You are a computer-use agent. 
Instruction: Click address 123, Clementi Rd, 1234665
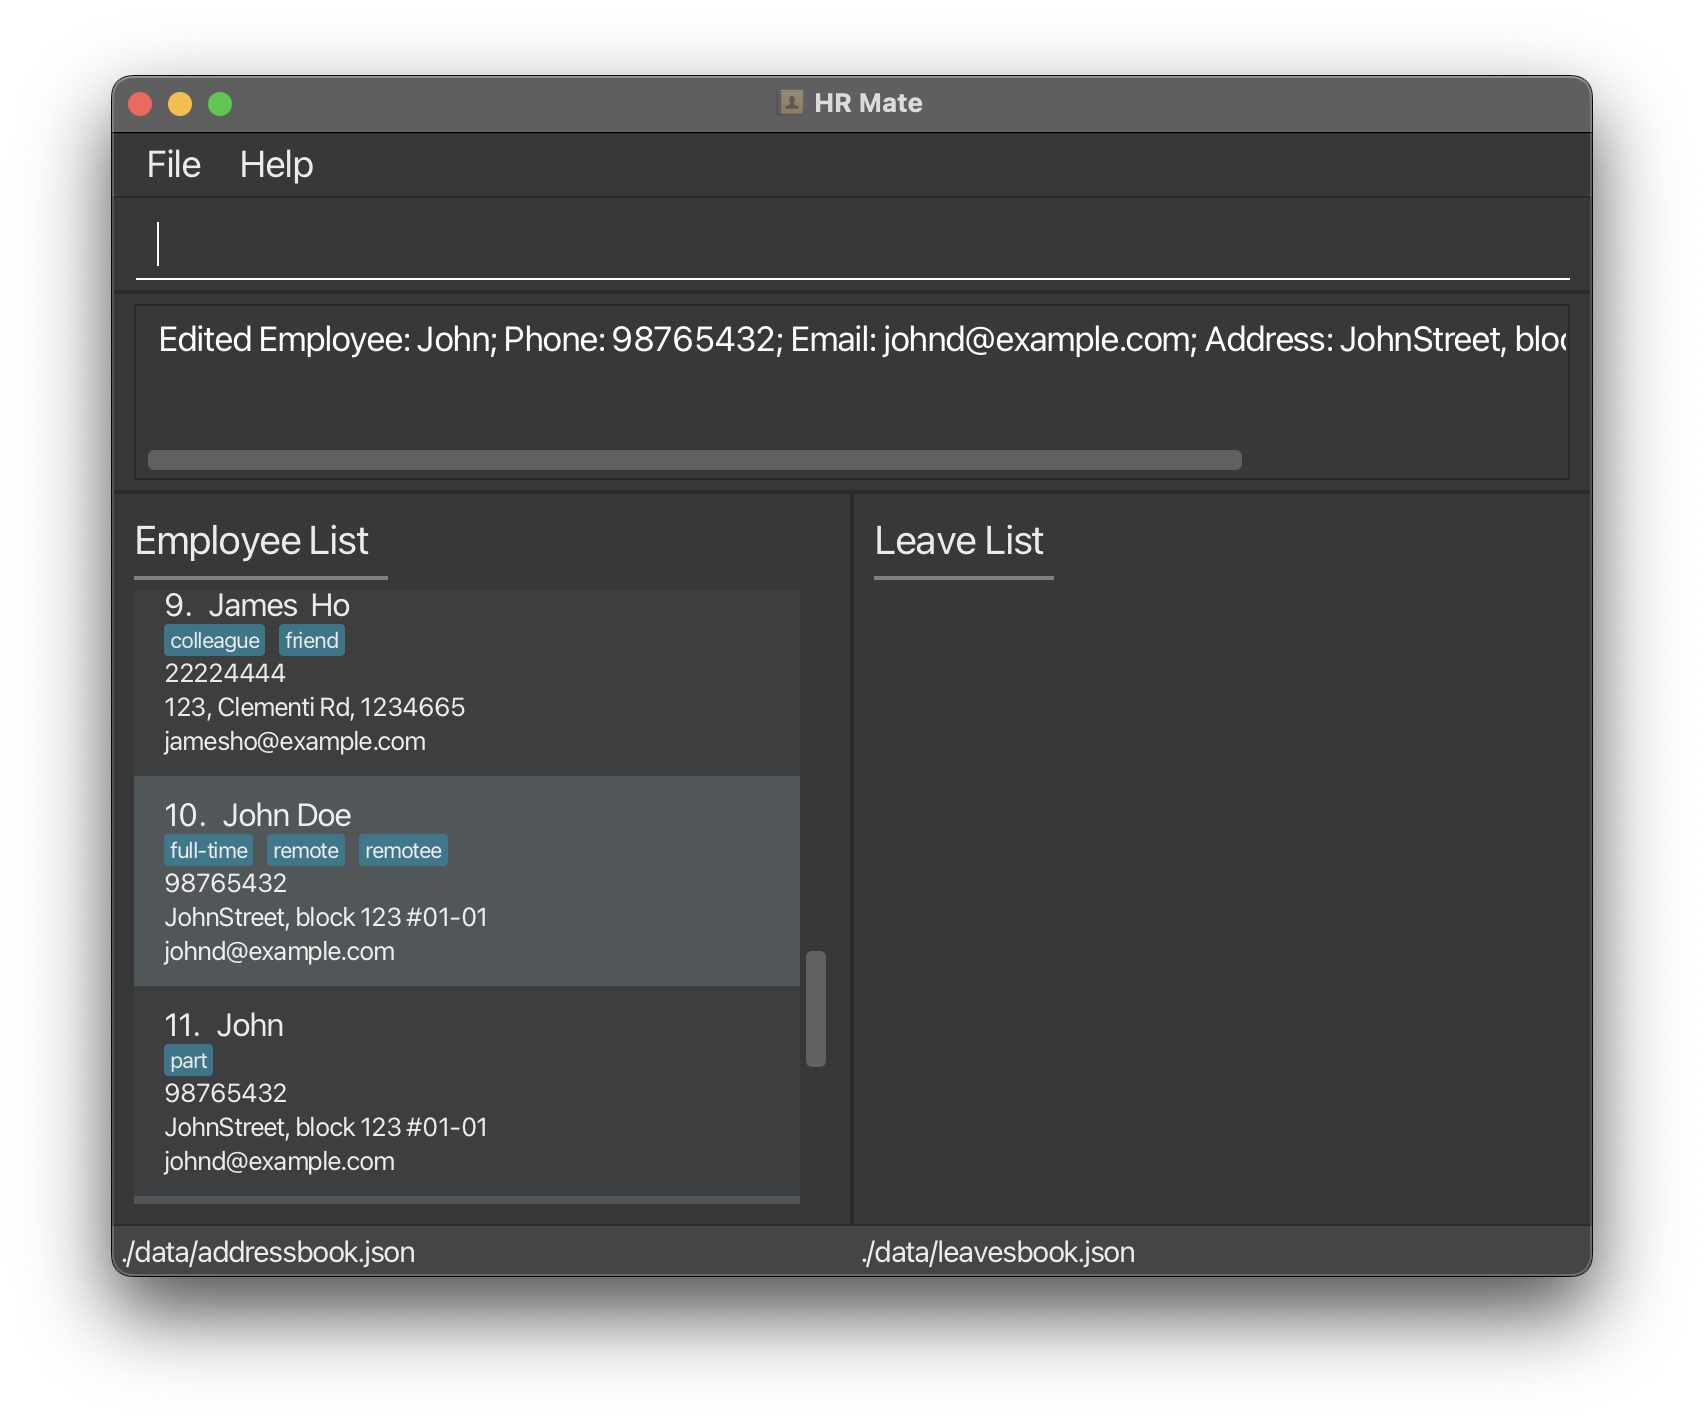point(315,707)
